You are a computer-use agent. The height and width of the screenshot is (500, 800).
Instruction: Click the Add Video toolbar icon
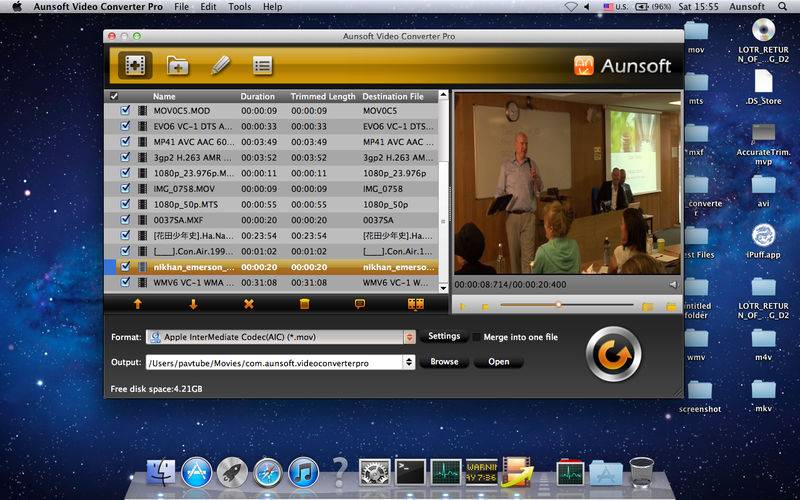tap(135, 65)
